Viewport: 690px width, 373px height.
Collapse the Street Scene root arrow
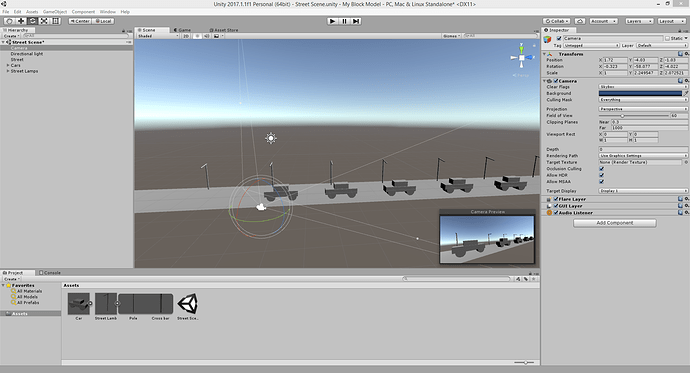pos(3,42)
